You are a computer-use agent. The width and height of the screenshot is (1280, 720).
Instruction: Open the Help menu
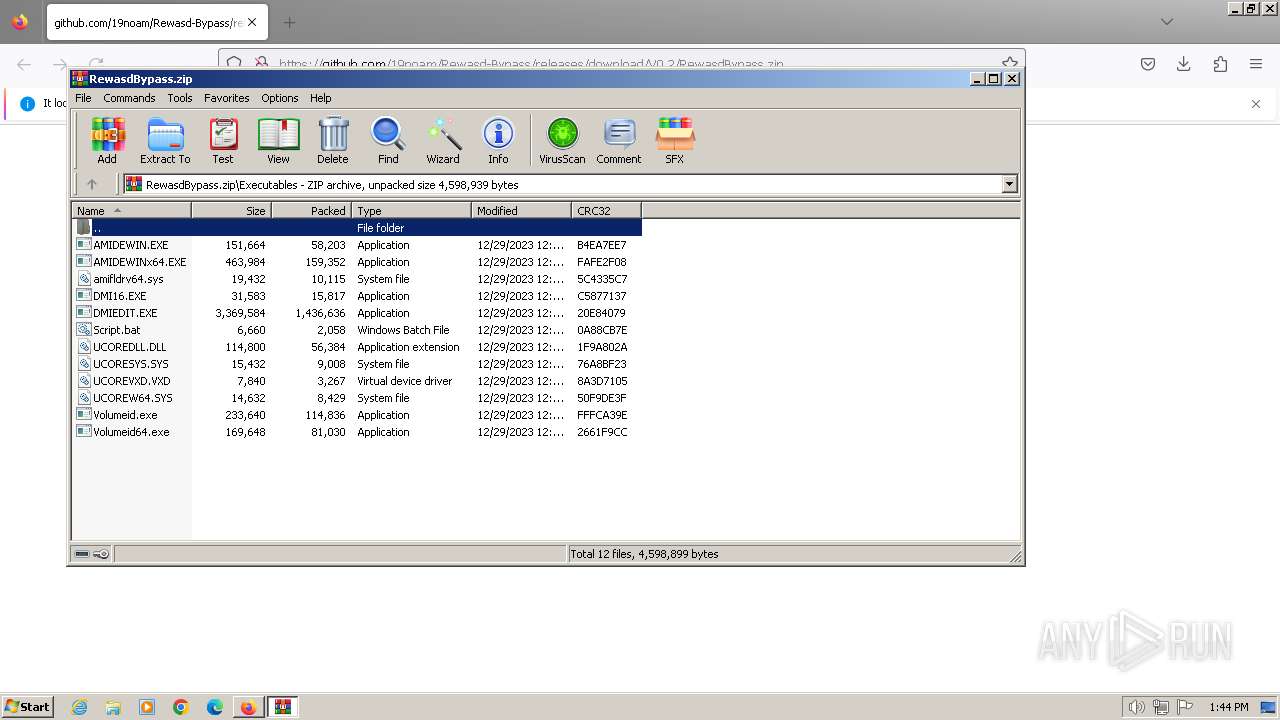(x=321, y=98)
